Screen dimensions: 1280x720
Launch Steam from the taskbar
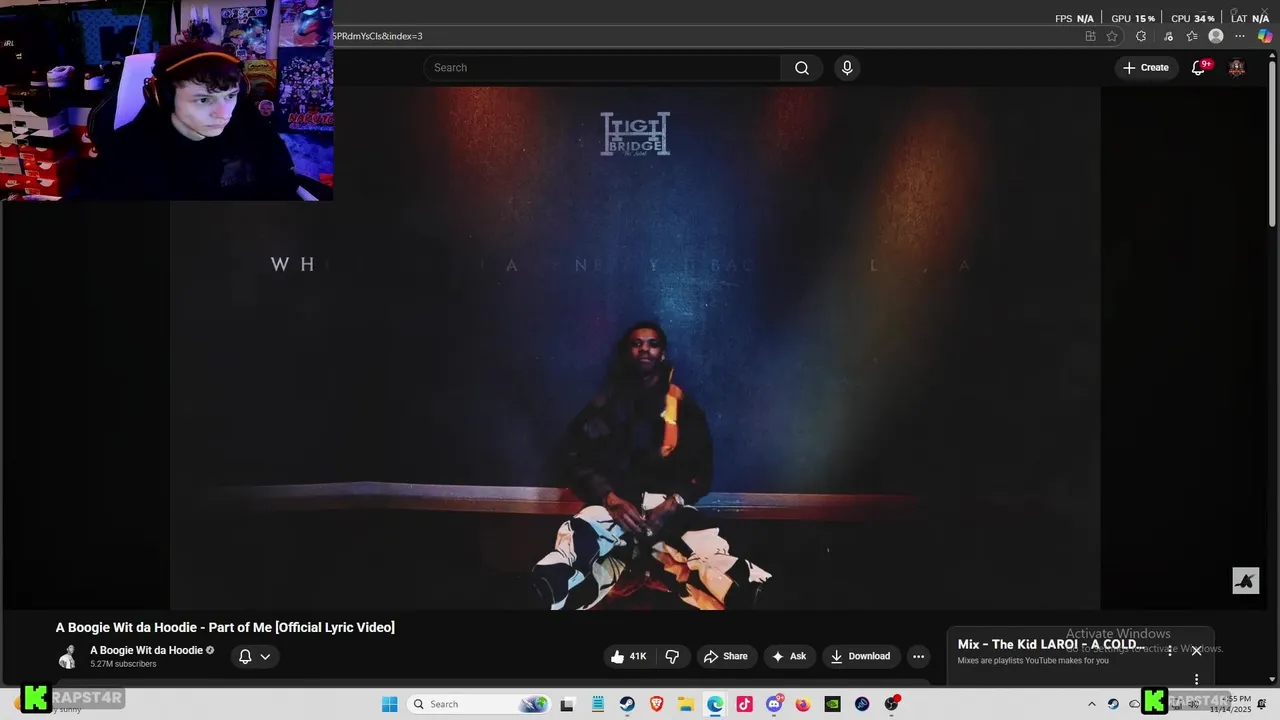click(626, 704)
